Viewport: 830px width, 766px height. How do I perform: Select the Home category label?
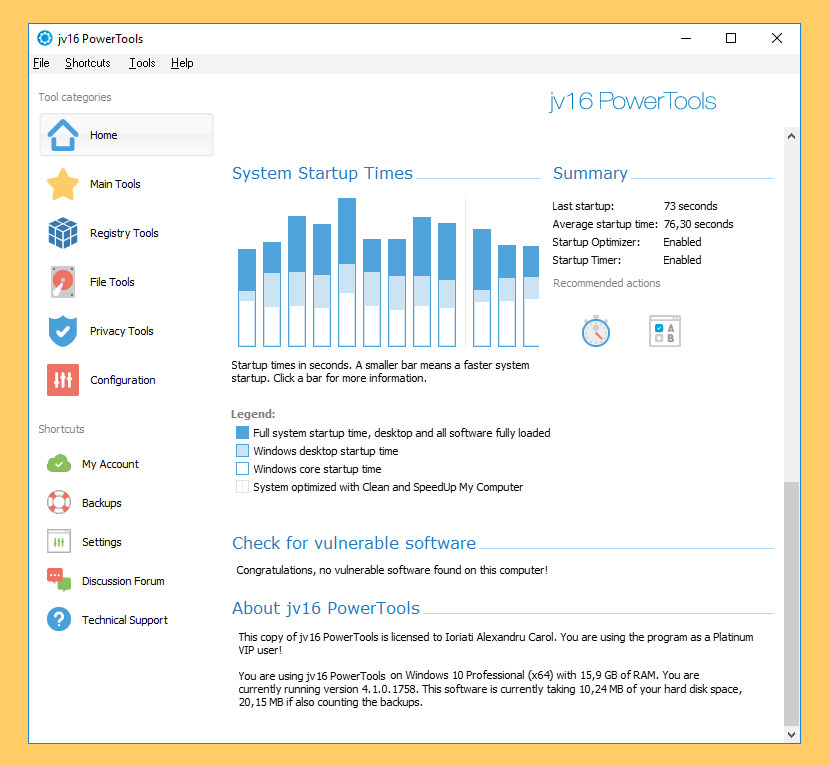[x=104, y=135]
